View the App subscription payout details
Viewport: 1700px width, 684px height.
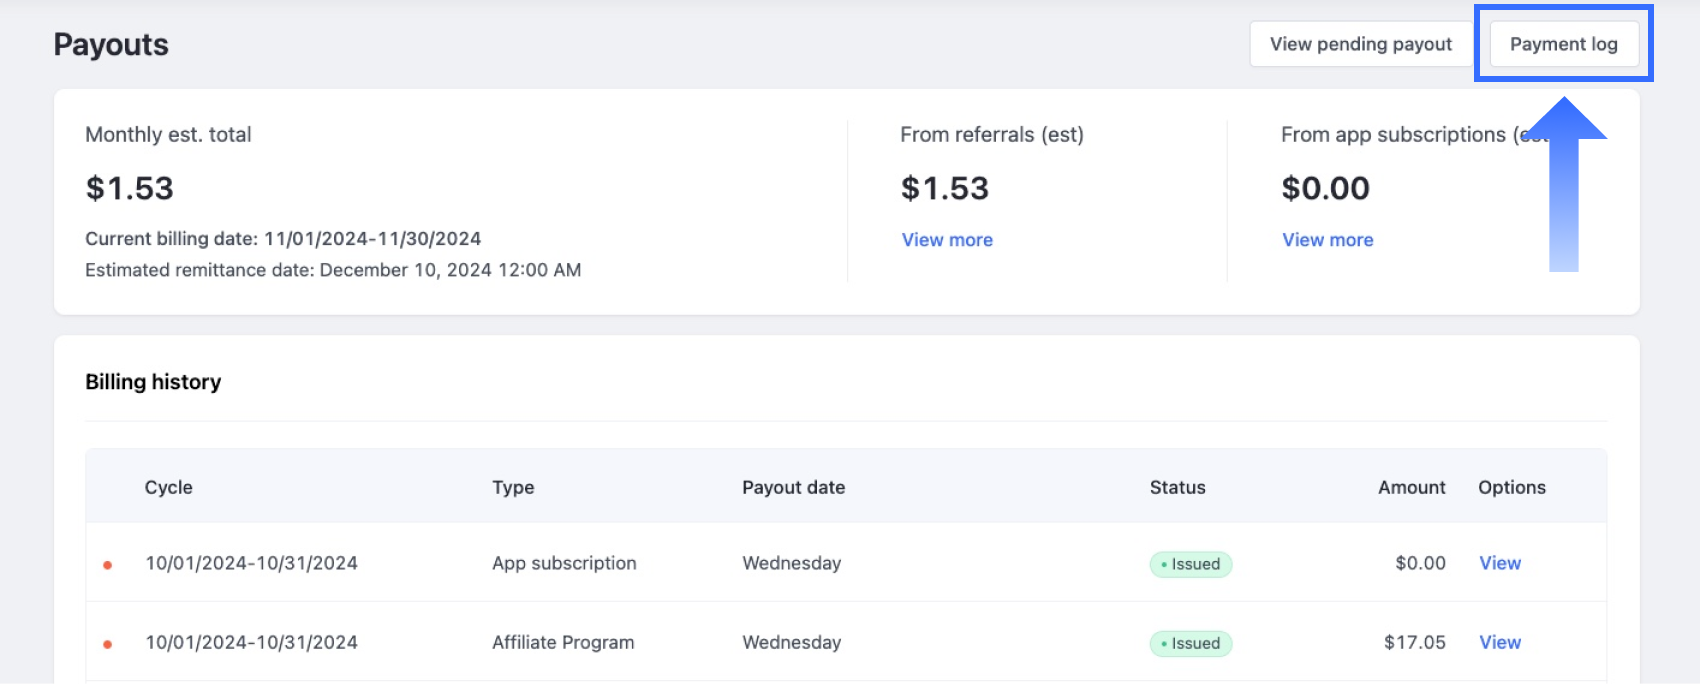coord(1499,563)
